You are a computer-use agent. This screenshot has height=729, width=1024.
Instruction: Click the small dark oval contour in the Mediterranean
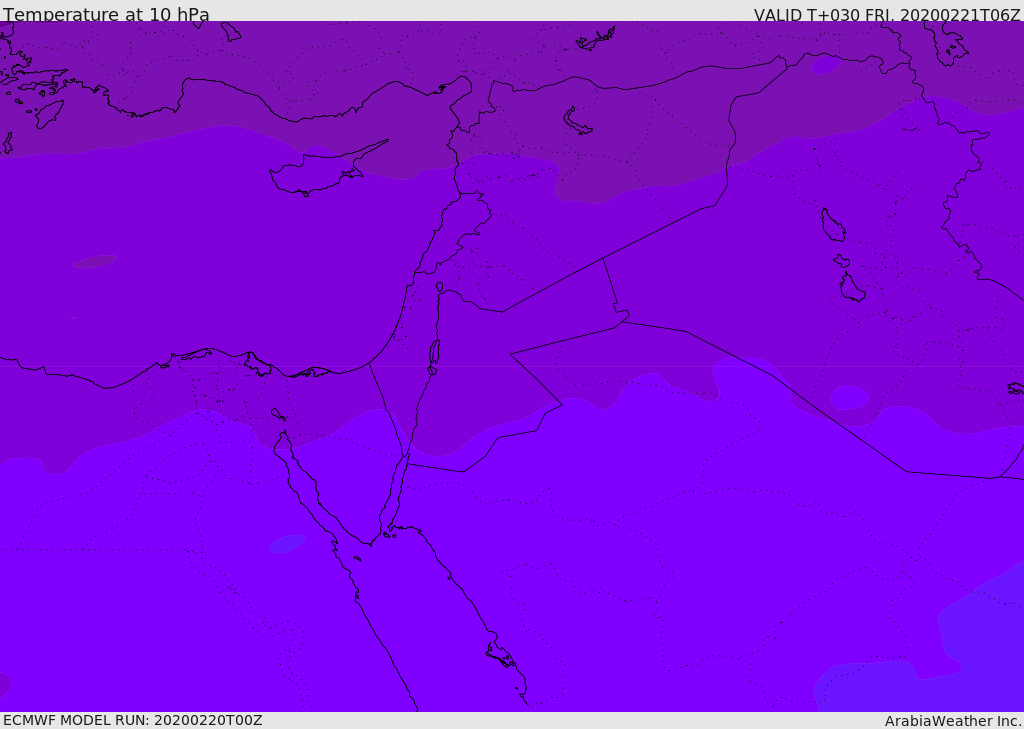coord(95,261)
